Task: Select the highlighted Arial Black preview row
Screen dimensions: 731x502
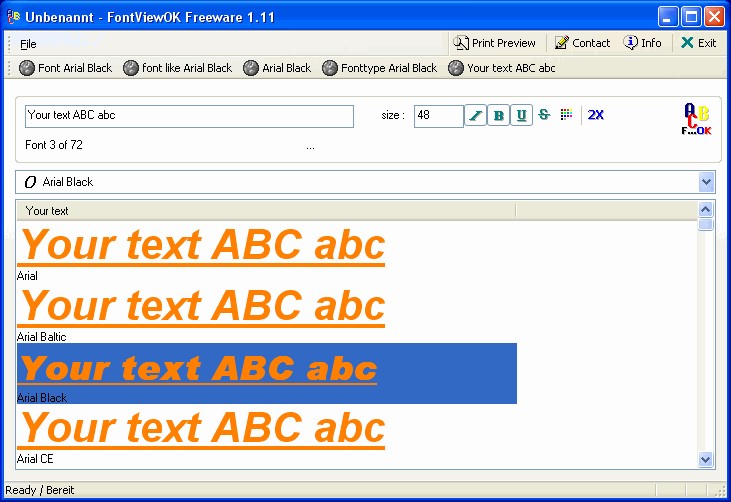Action: click(267, 373)
